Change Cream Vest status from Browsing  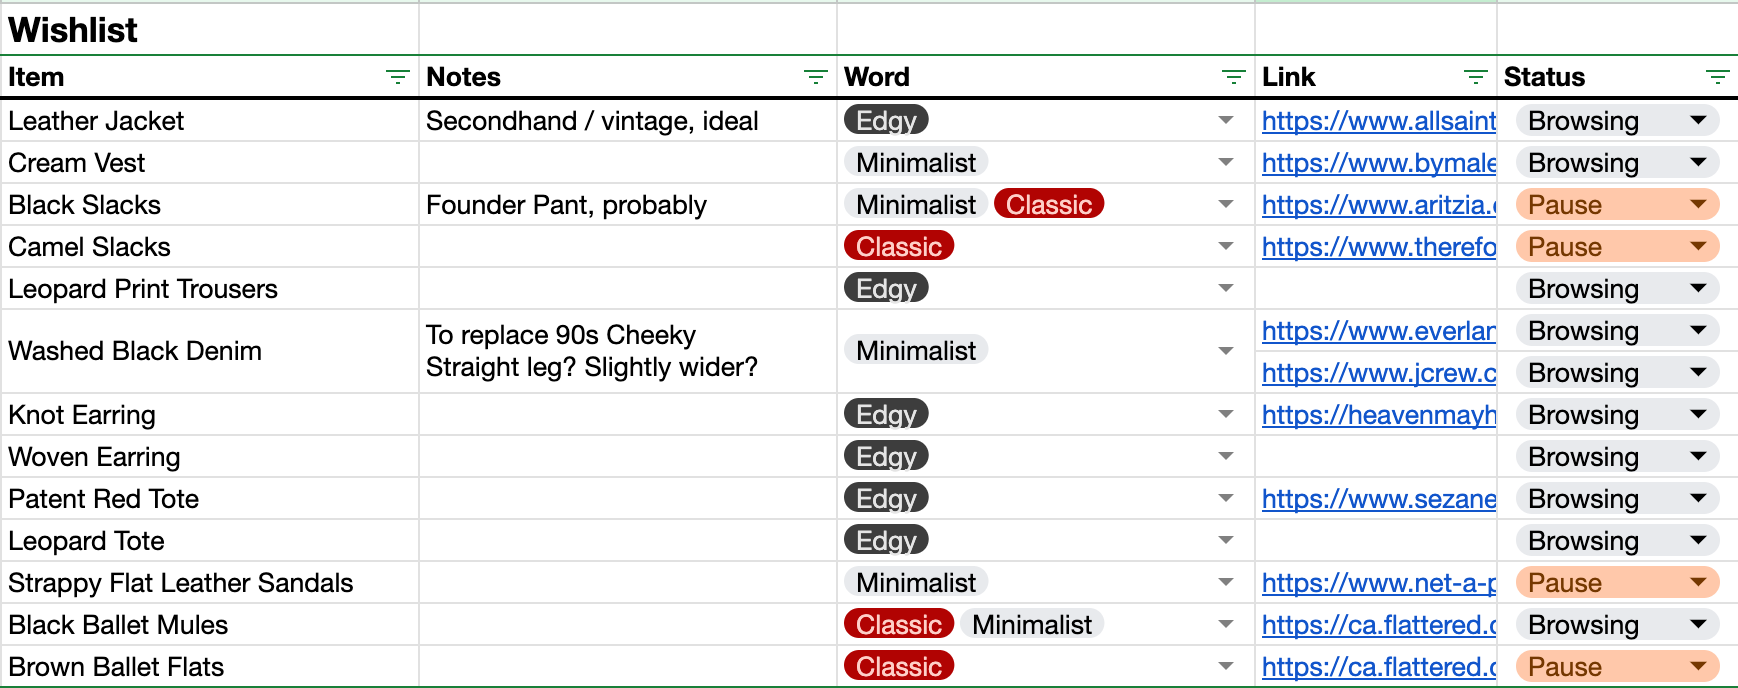click(x=1618, y=162)
